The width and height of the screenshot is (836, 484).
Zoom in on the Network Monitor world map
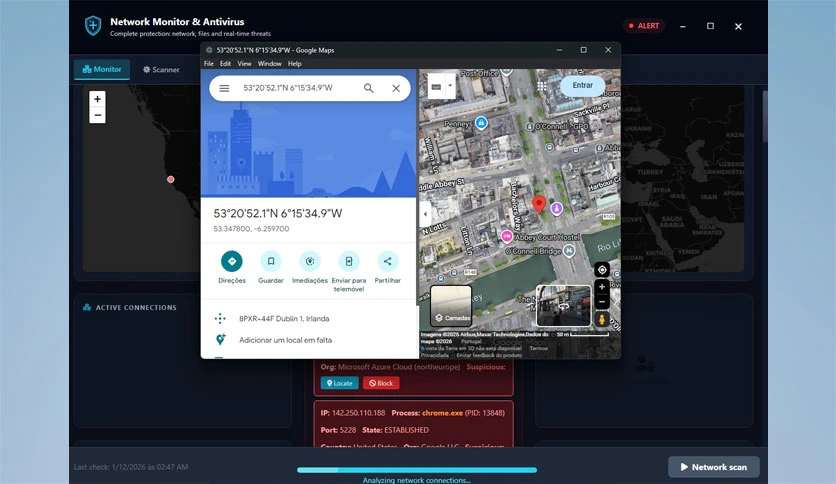(x=97, y=99)
